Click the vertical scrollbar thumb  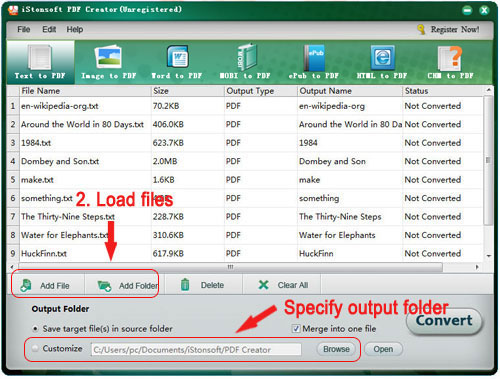click(488, 161)
